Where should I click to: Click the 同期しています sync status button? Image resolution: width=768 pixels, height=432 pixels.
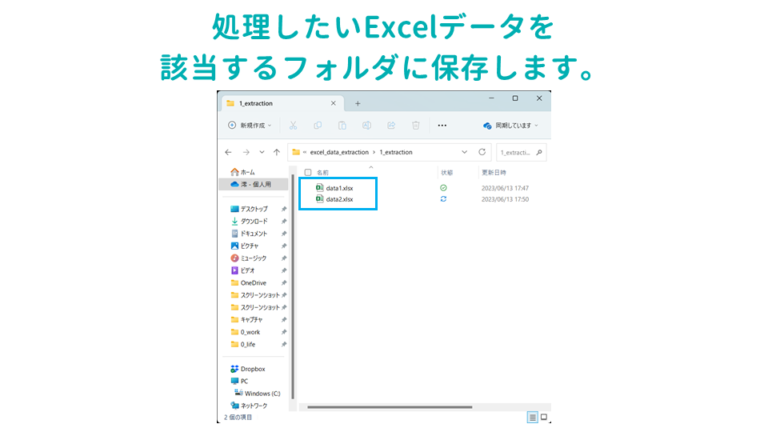click(x=510, y=126)
